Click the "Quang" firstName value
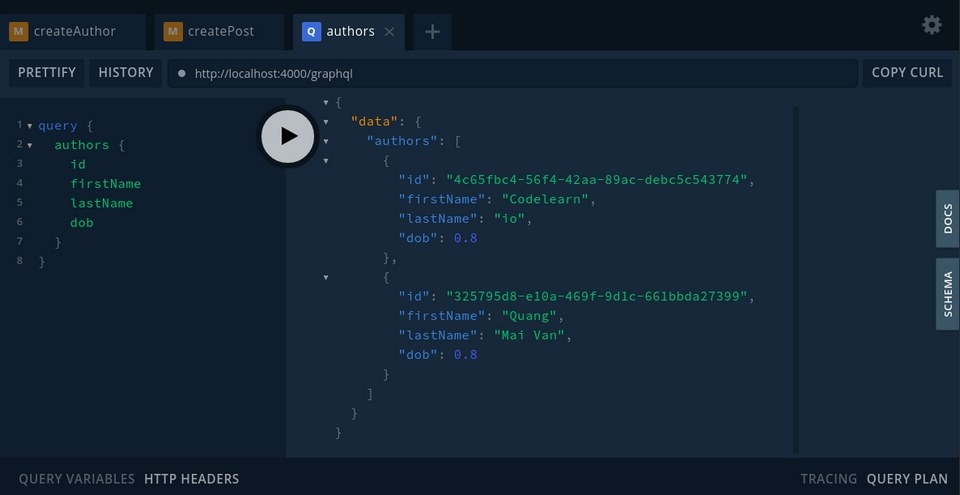Screen dimensions: 960x495 tap(529, 316)
